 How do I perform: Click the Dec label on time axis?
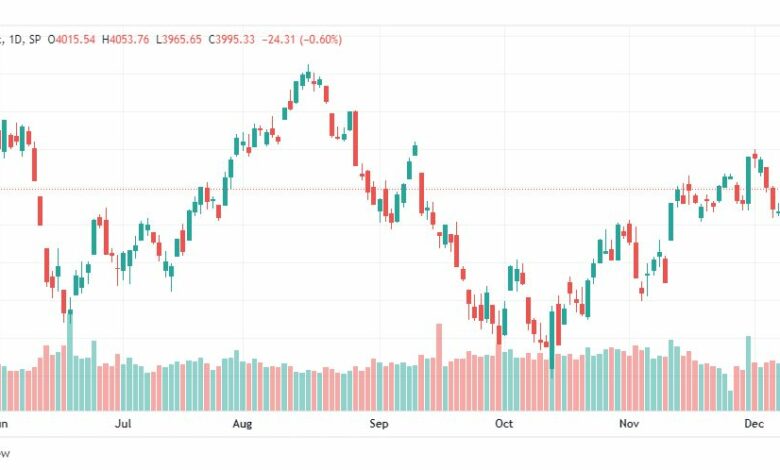(754, 424)
